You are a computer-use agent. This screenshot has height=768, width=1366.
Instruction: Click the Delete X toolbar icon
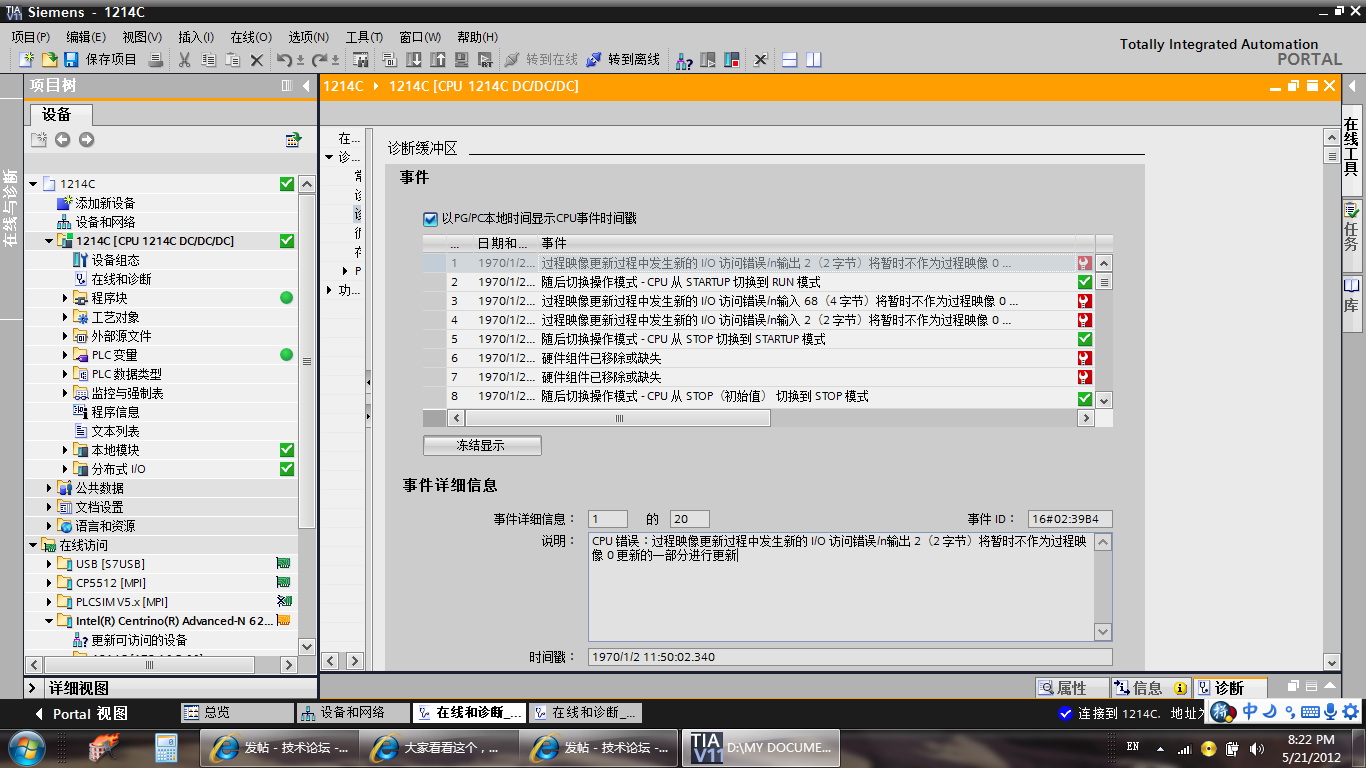256,60
